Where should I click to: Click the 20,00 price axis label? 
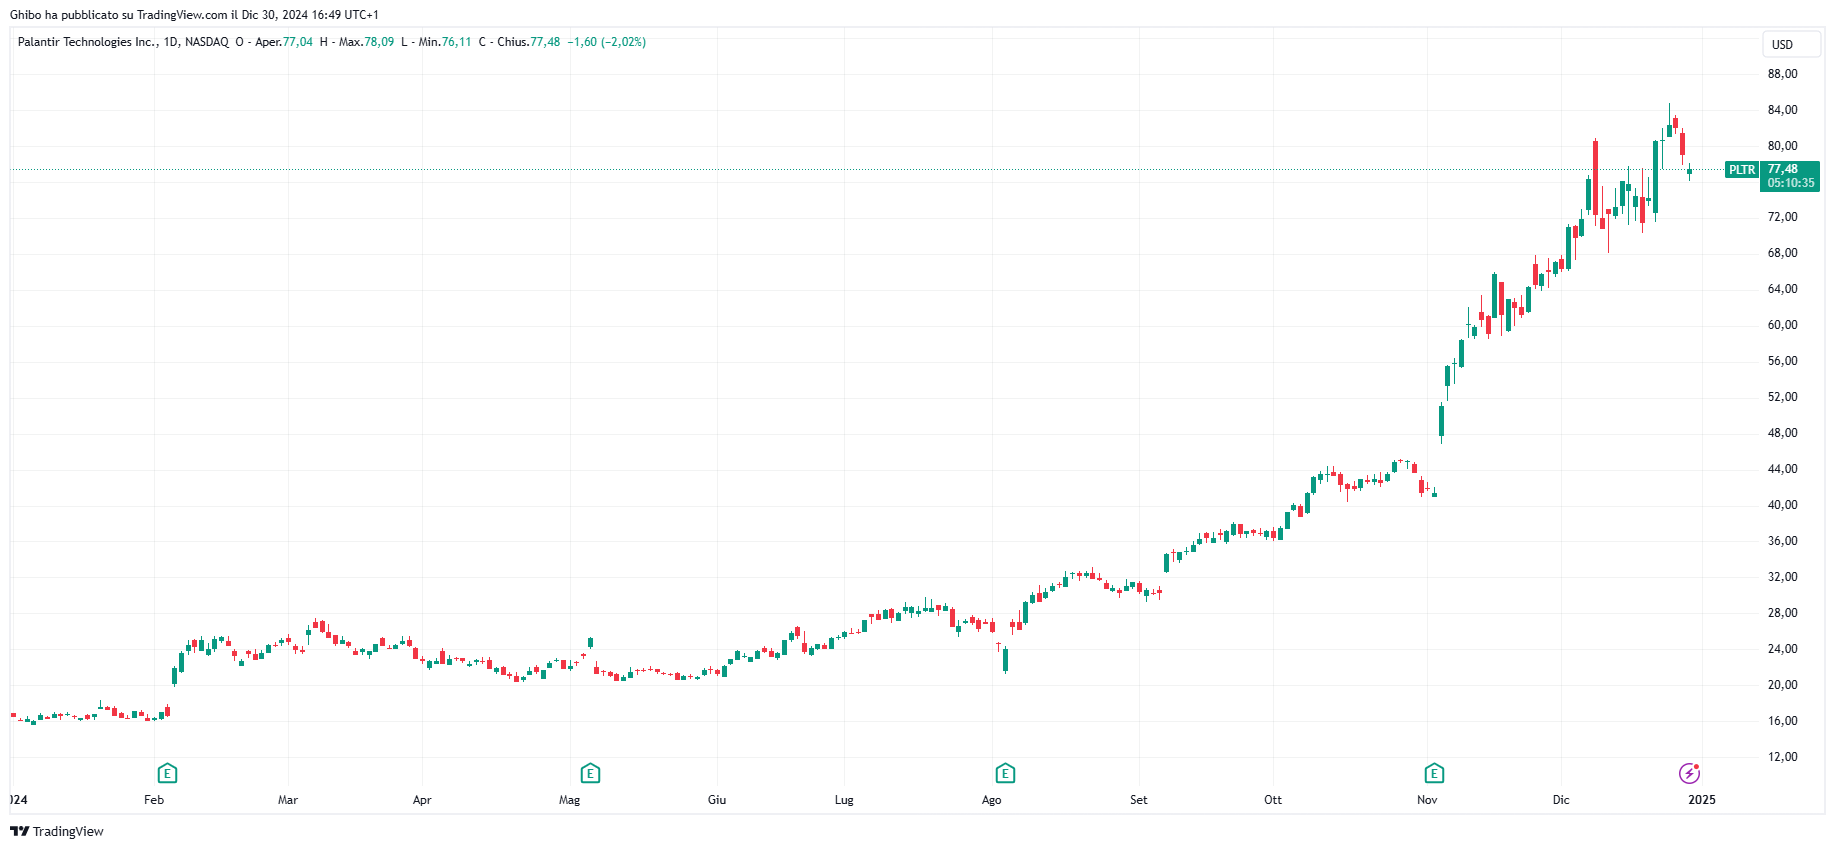point(1782,685)
